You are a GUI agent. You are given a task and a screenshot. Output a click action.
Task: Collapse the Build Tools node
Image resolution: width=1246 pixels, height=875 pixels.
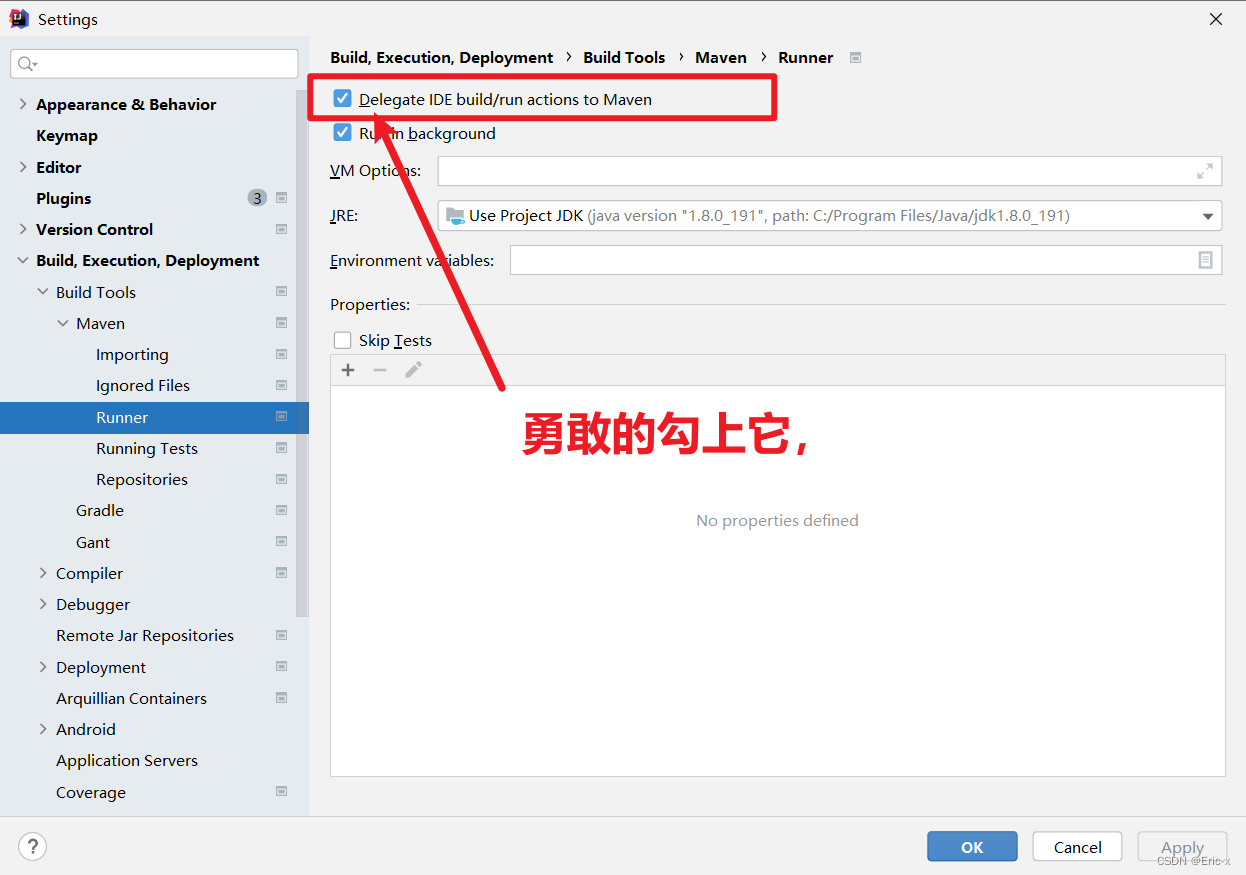[x=43, y=292]
